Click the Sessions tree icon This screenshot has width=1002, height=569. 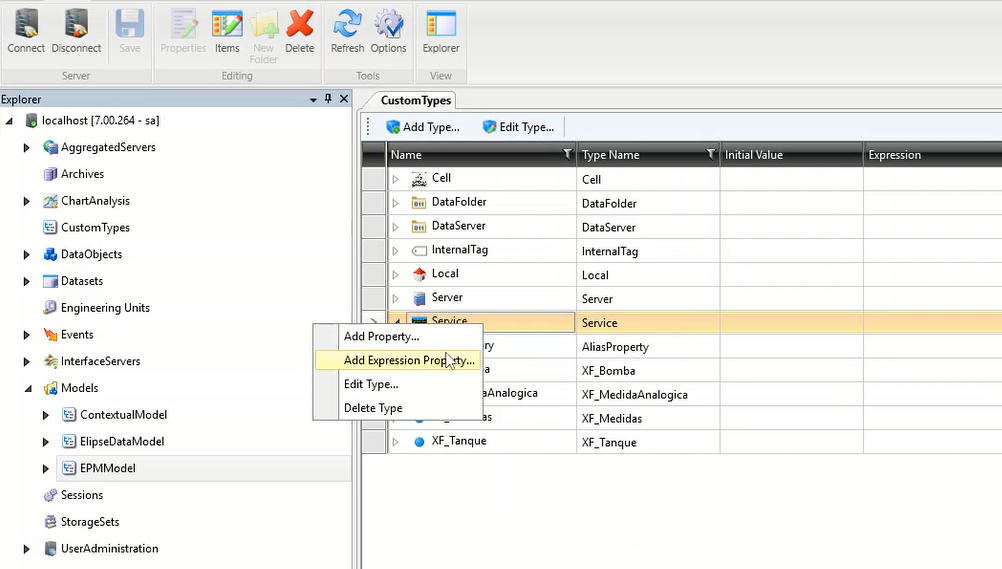(50, 495)
